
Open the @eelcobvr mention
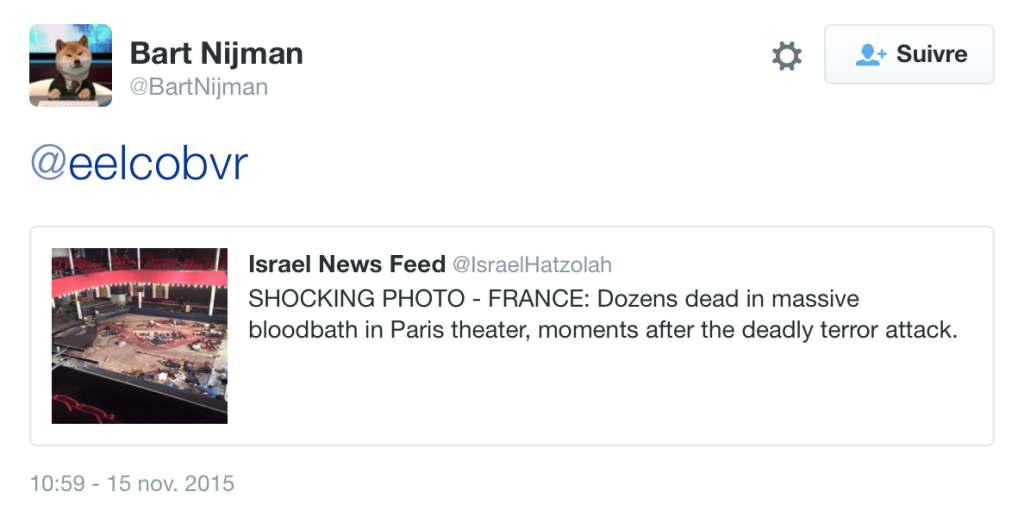[139, 165]
